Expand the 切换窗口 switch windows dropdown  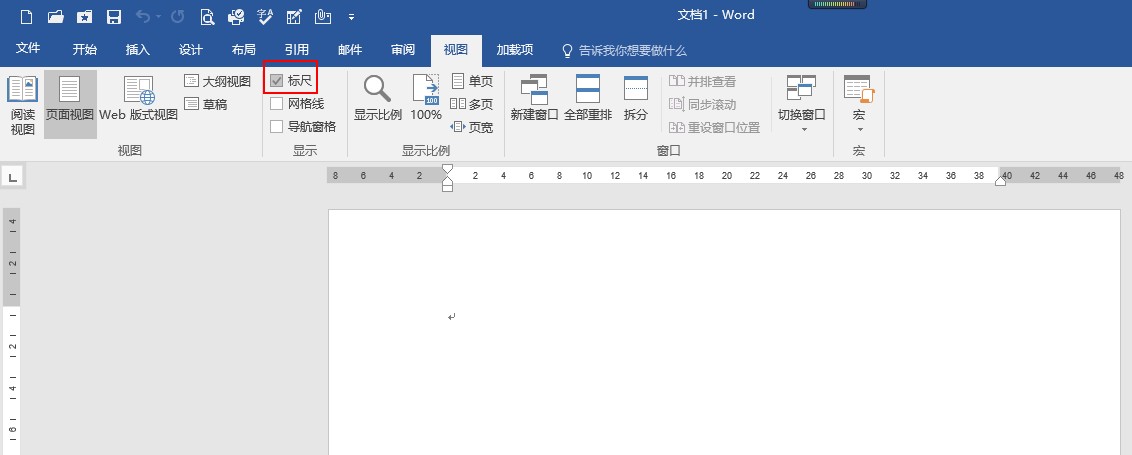802,105
